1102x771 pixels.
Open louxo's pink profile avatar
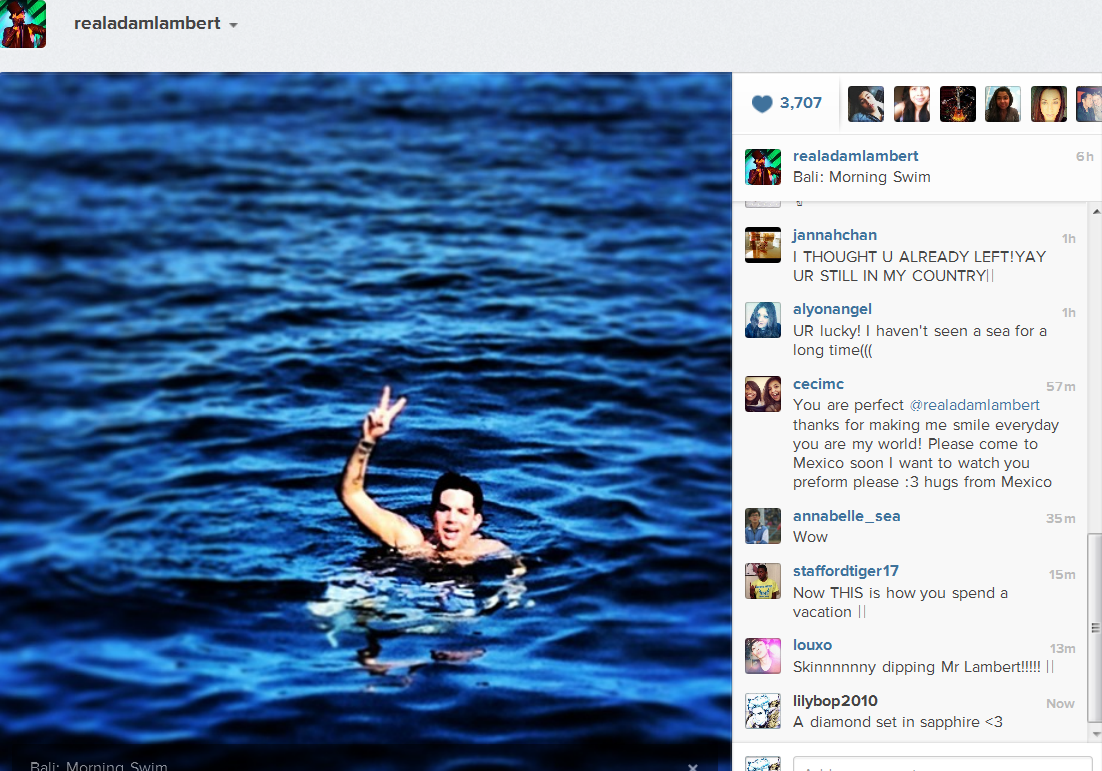763,656
